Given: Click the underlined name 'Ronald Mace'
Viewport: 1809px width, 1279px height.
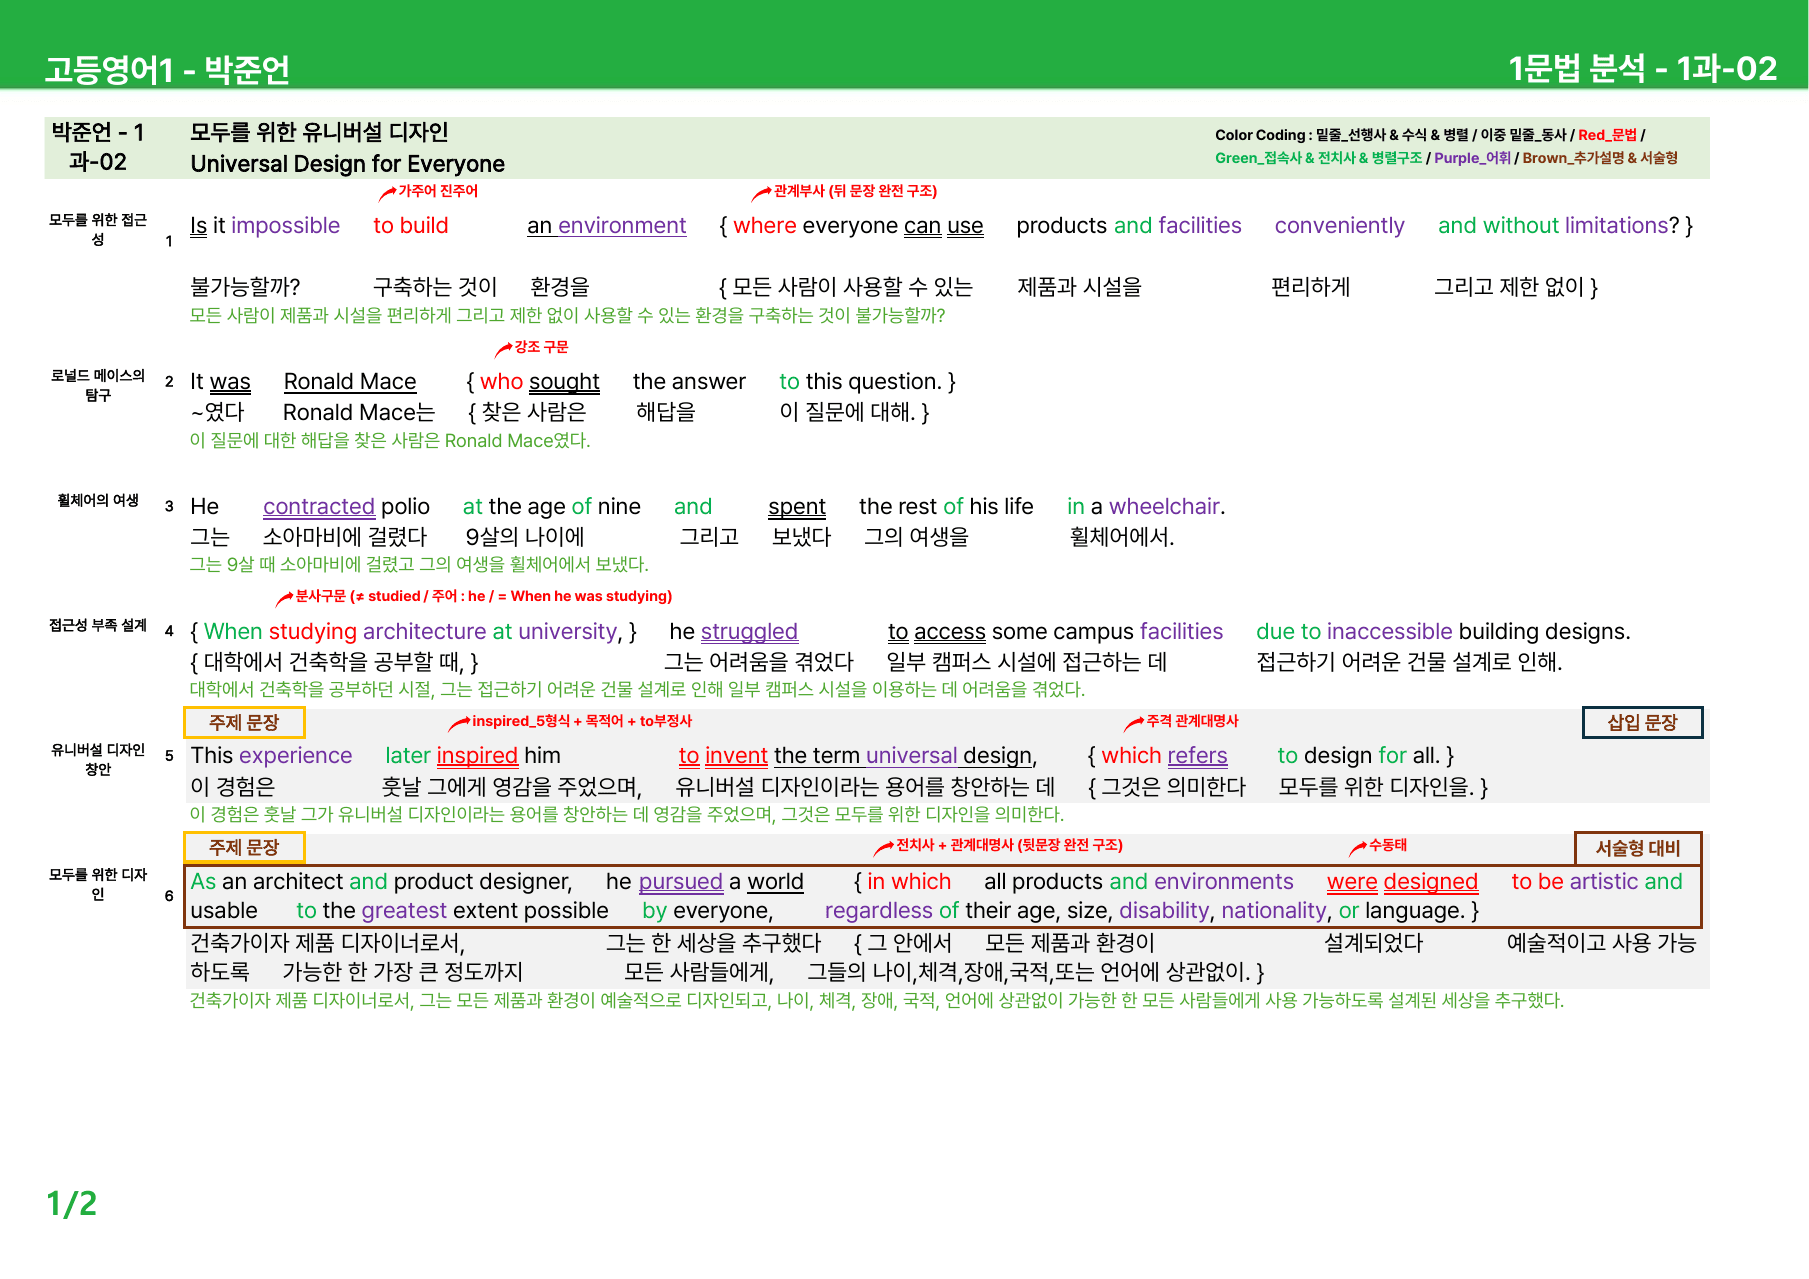Looking at the screenshot, I should click(350, 382).
